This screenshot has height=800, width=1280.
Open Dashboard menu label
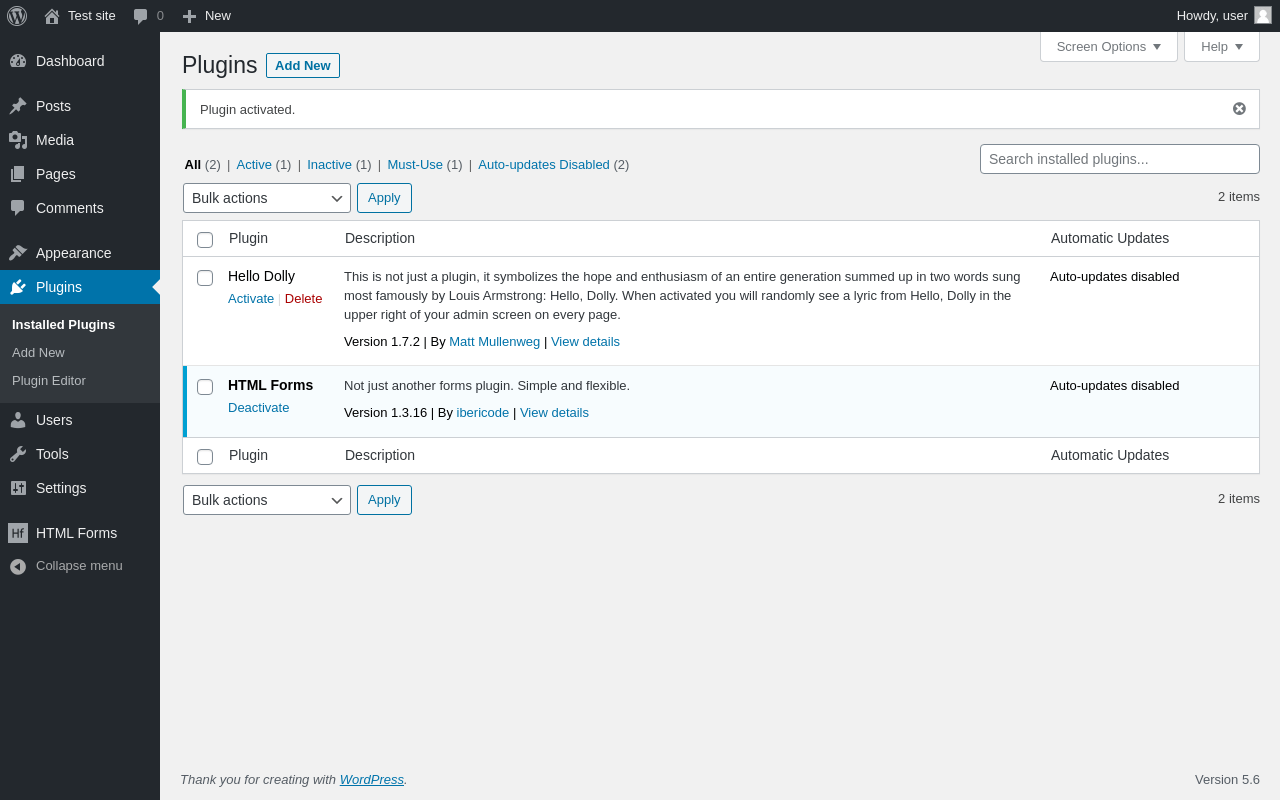[70, 61]
